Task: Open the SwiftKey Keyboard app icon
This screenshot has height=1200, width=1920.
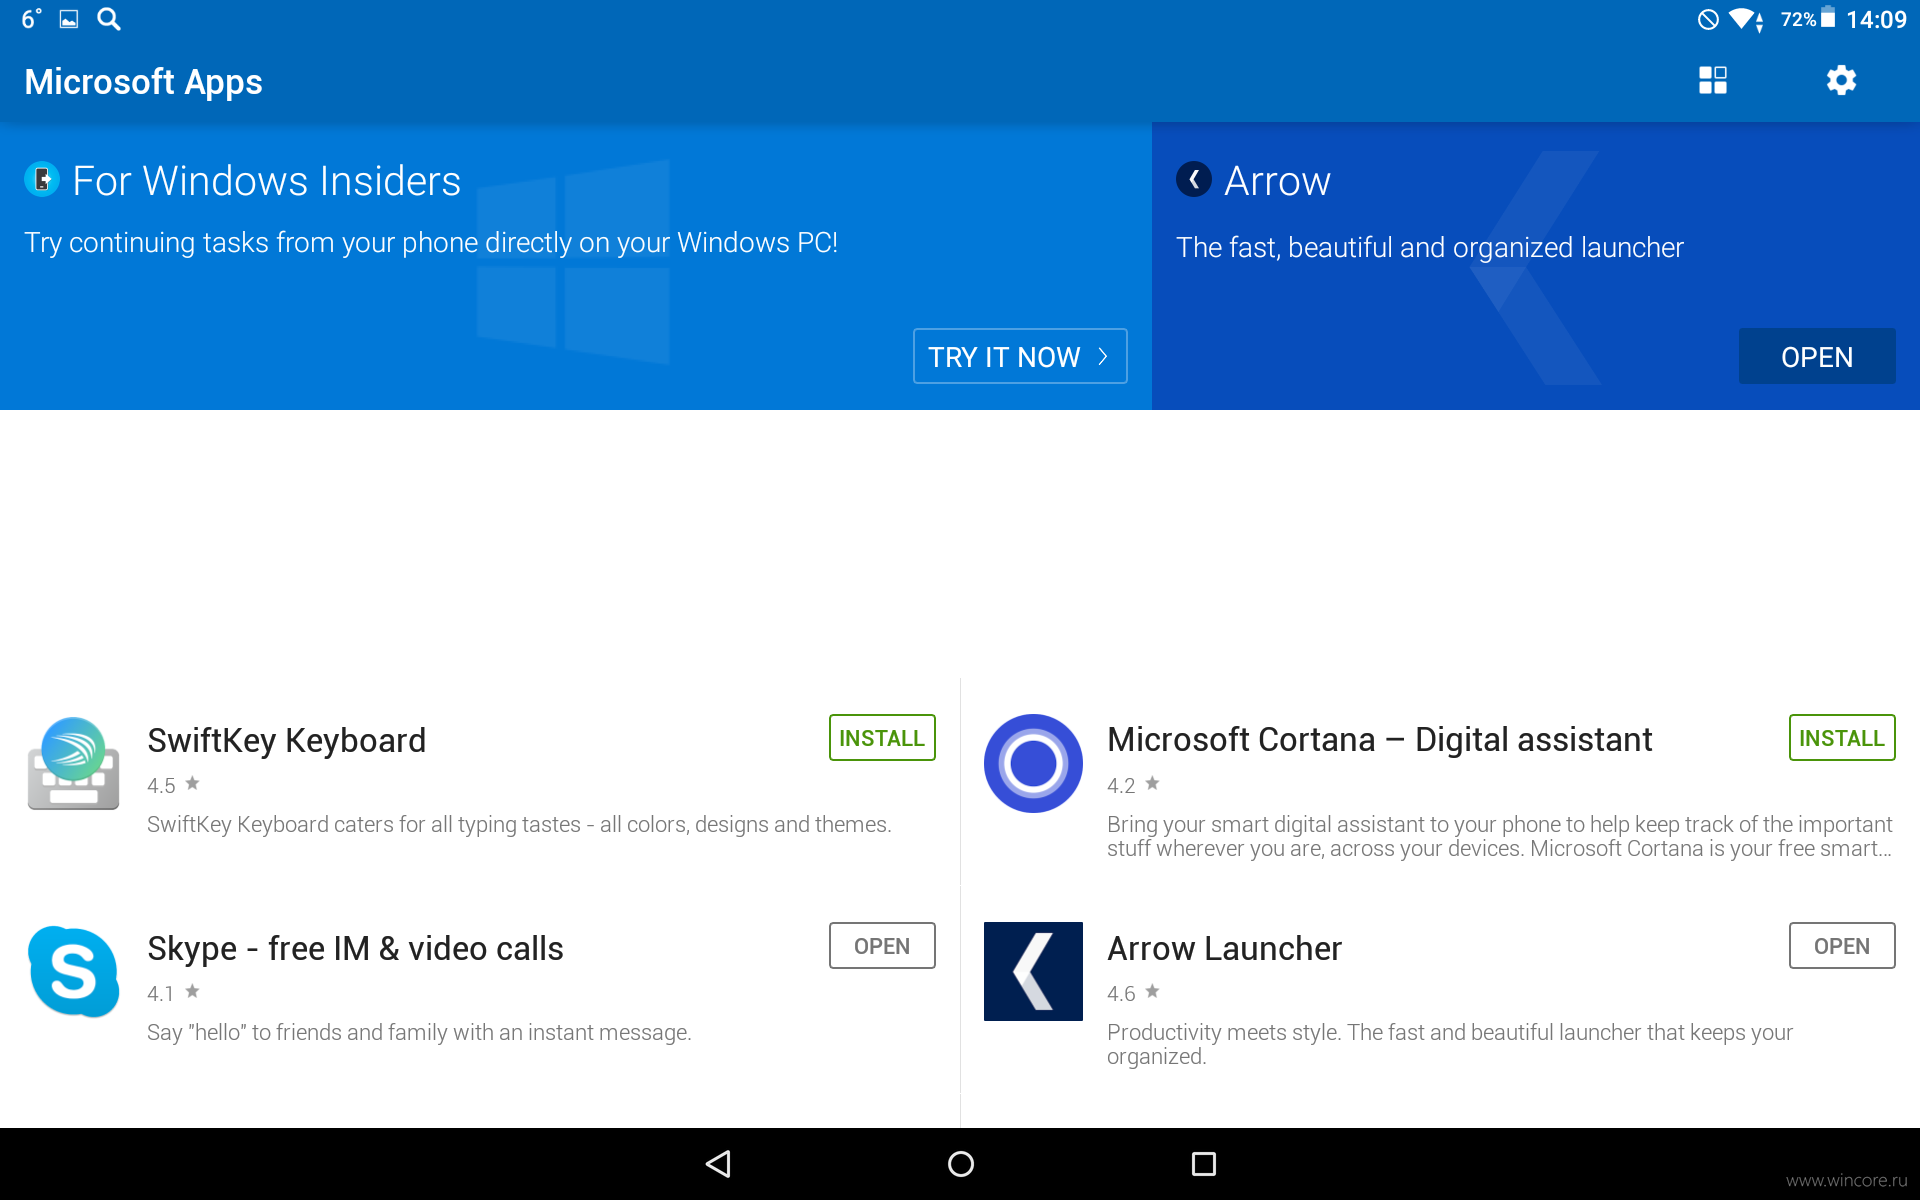Action: coord(74,763)
